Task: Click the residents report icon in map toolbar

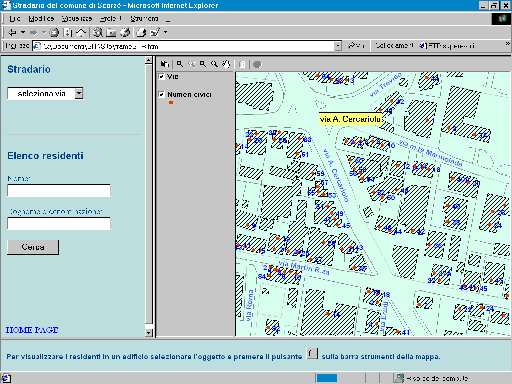Action: coord(242,64)
